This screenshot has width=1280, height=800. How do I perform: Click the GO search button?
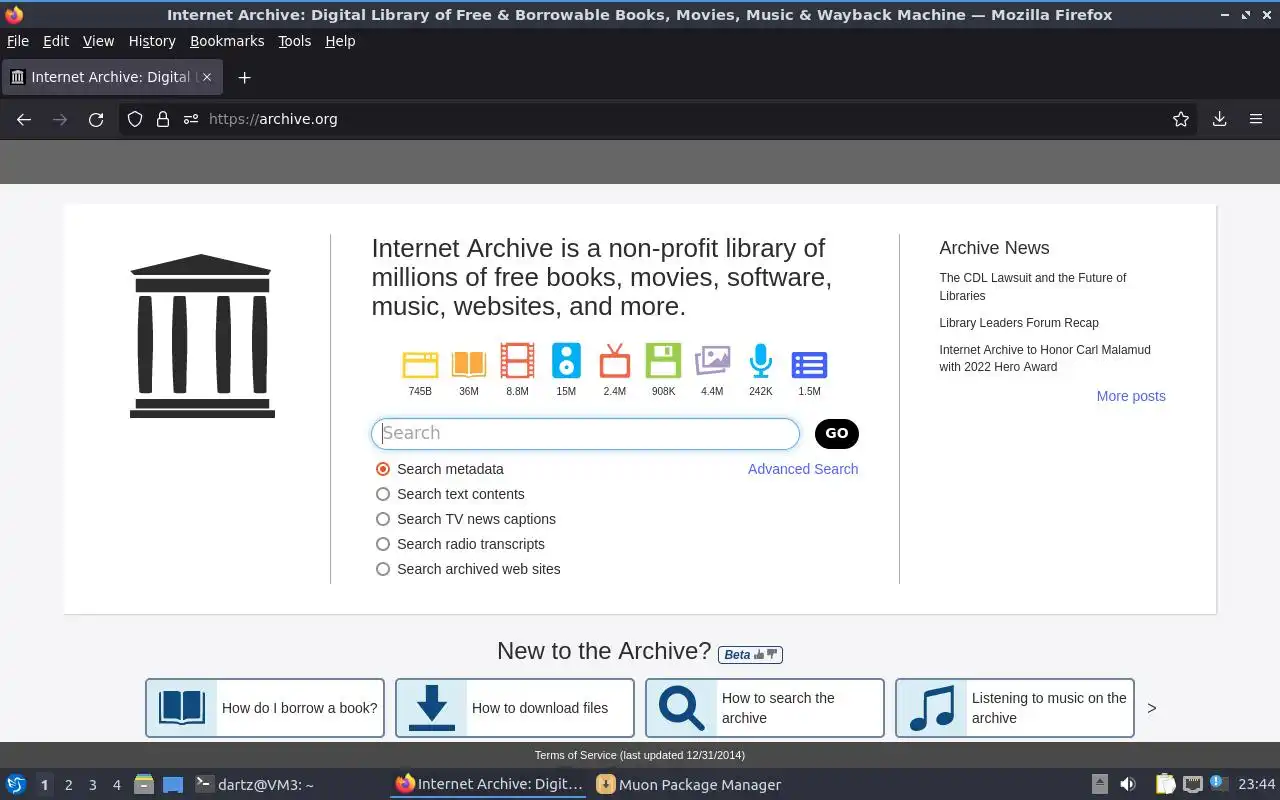pyautogui.click(x=837, y=433)
